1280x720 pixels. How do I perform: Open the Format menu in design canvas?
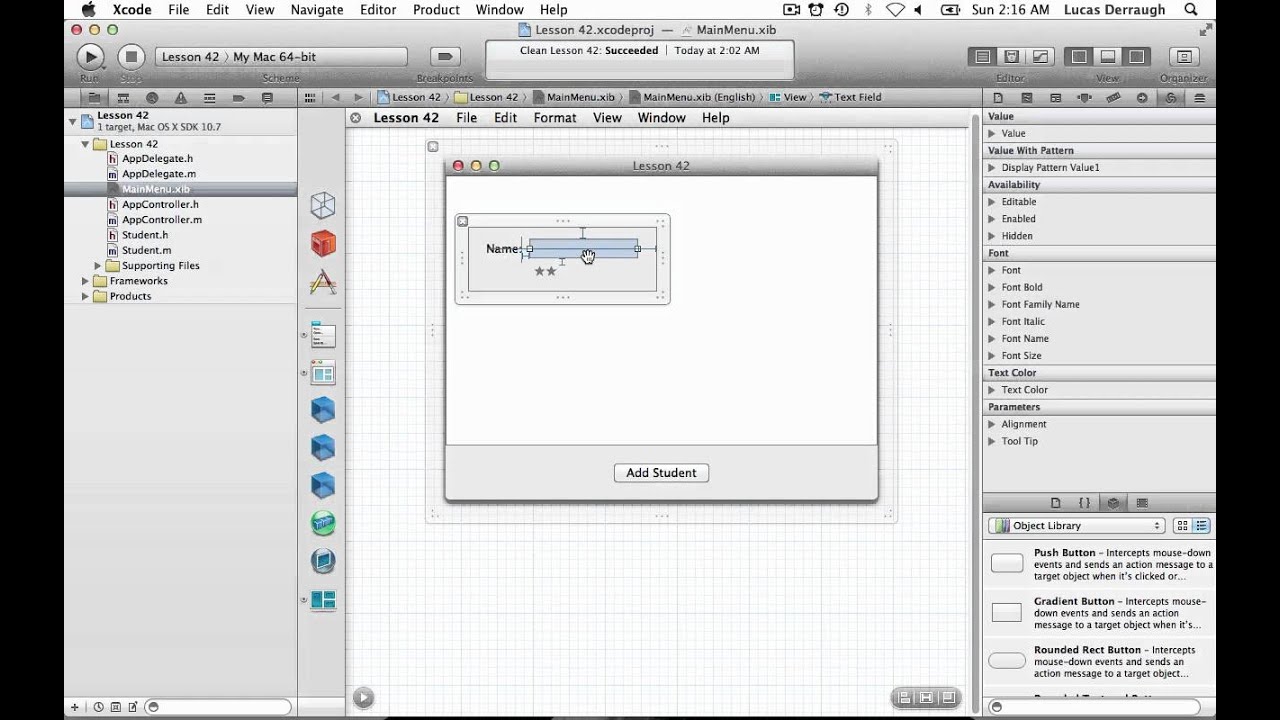click(x=555, y=118)
